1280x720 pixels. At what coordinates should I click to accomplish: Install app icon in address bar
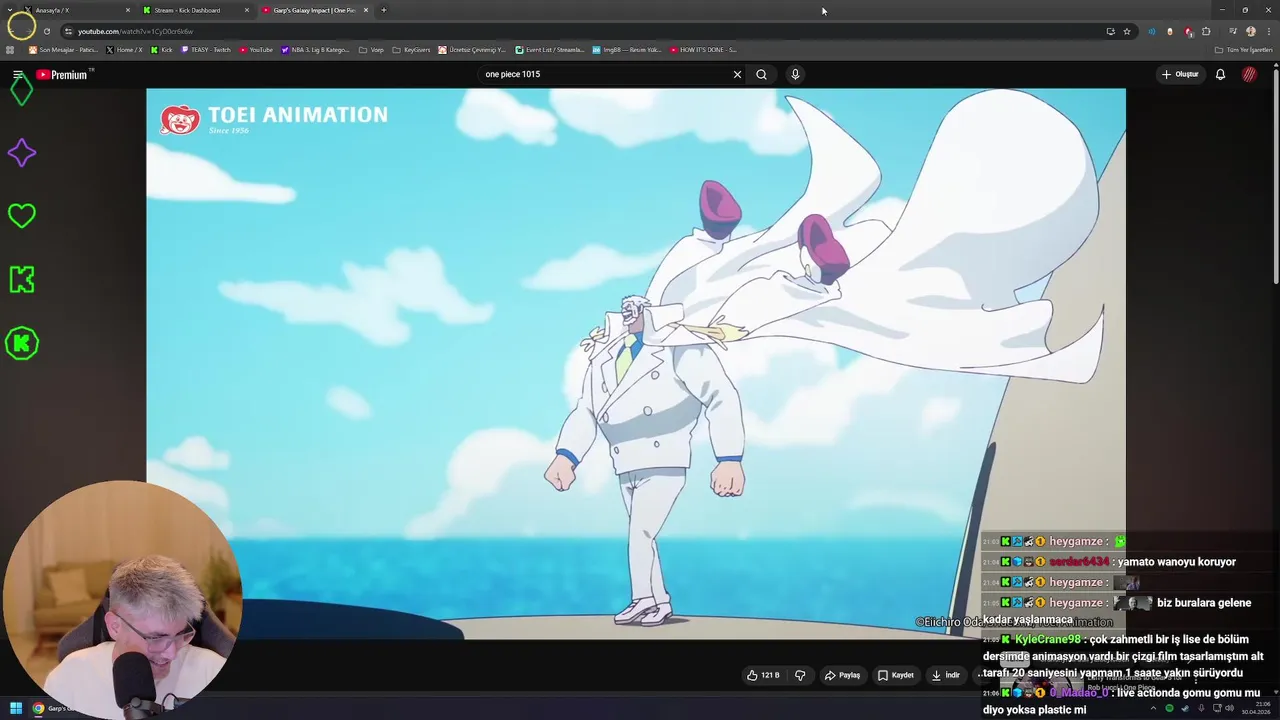[x=1110, y=31]
